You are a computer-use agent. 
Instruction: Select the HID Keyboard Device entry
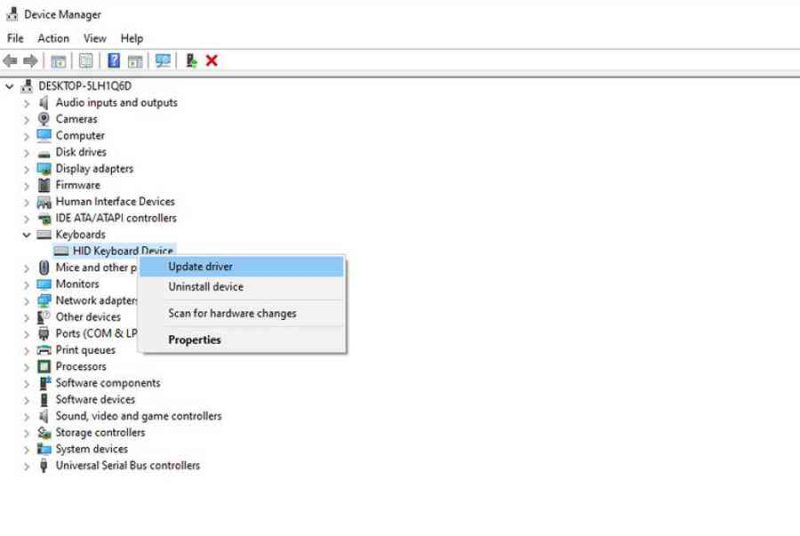pyautogui.click(x=123, y=250)
